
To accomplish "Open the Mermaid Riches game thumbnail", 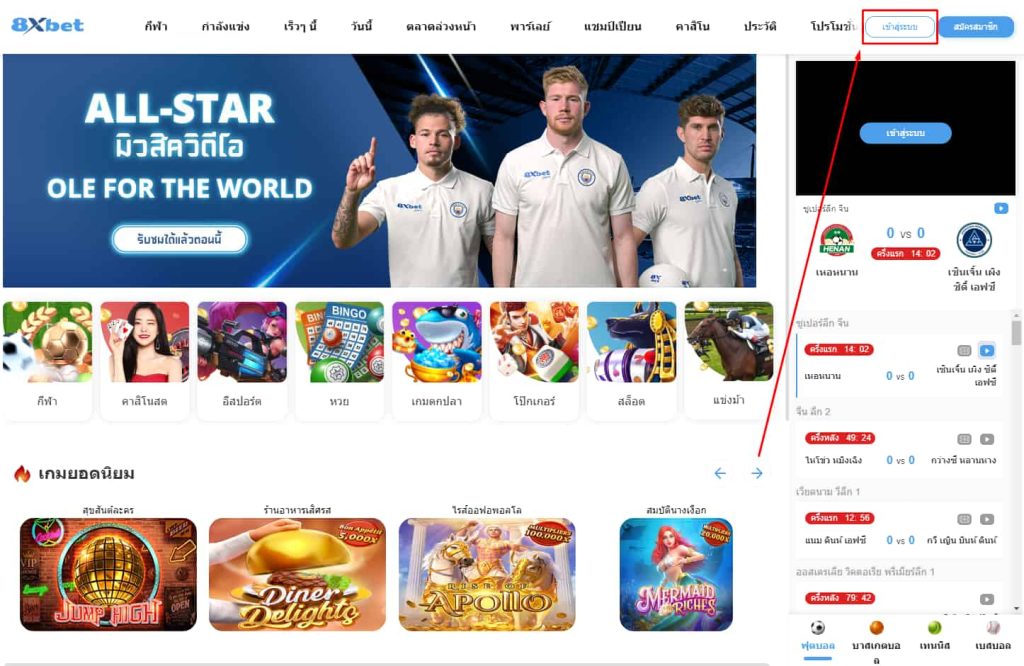I will (676, 575).
